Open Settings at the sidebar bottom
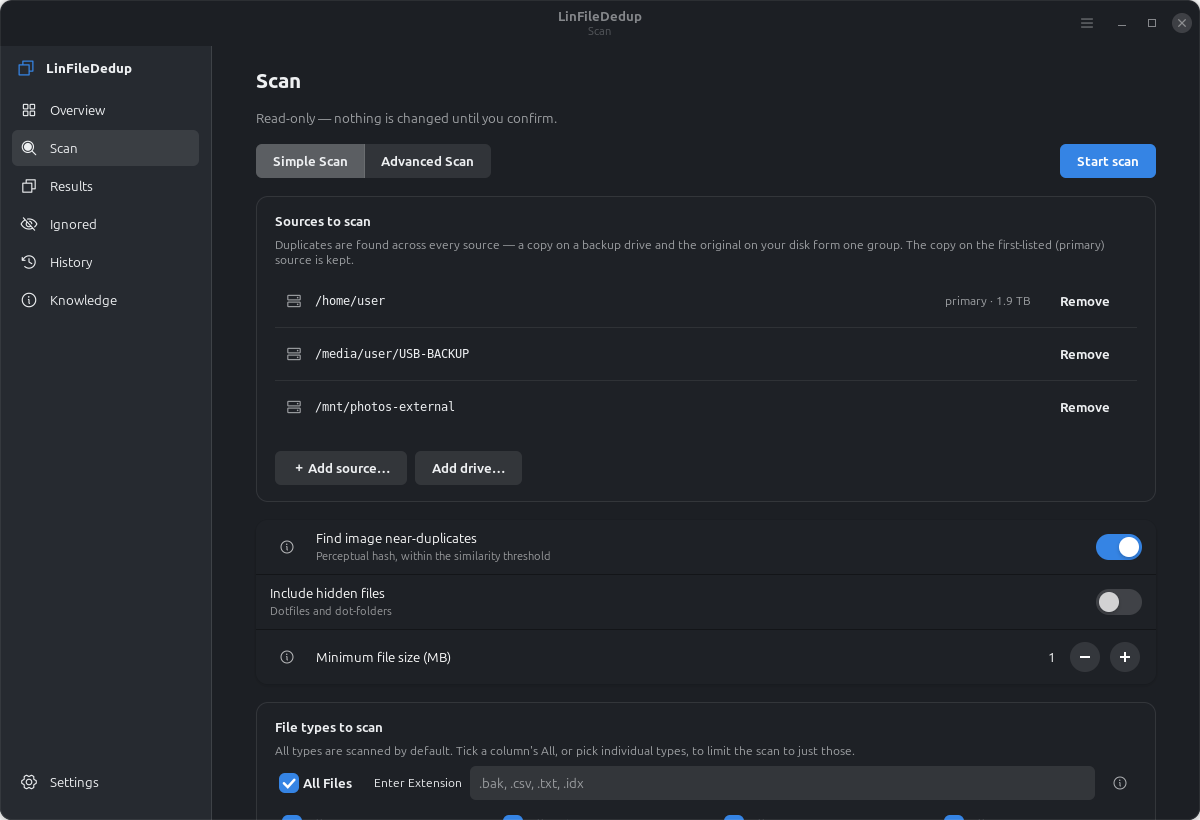 tap(105, 782)
